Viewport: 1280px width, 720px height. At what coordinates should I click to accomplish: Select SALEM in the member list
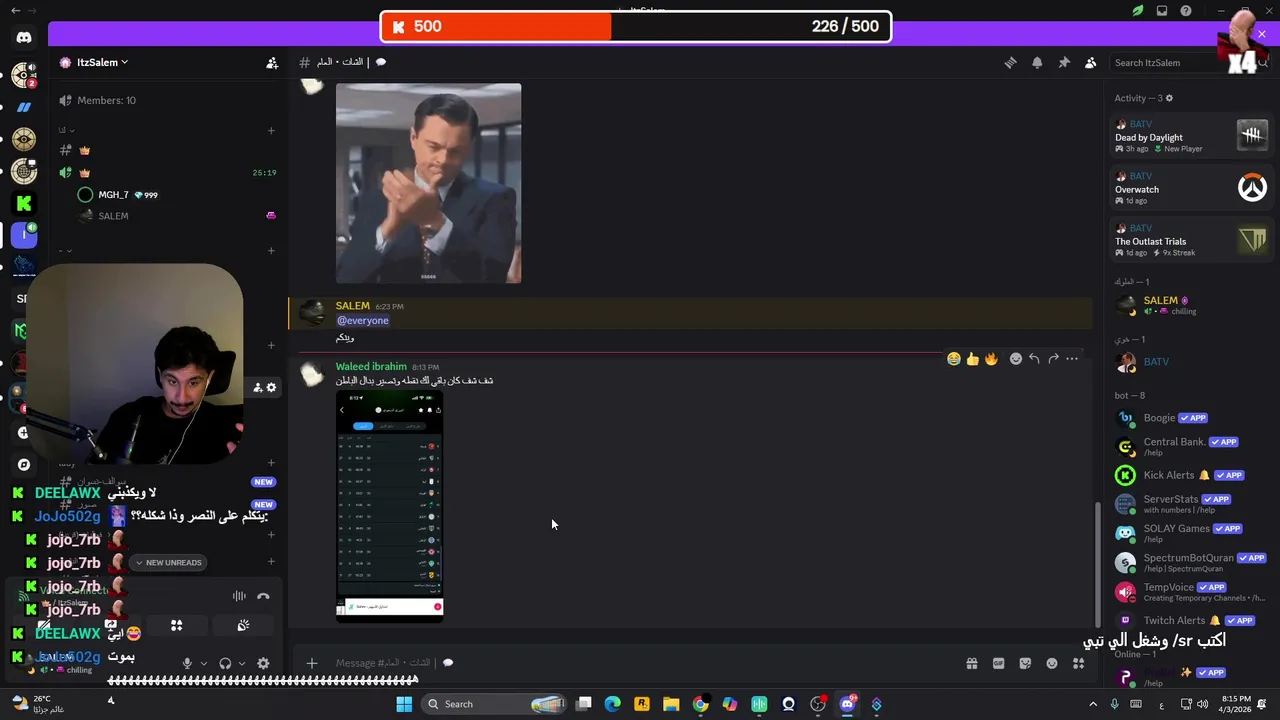click(x=1190, y=305)
